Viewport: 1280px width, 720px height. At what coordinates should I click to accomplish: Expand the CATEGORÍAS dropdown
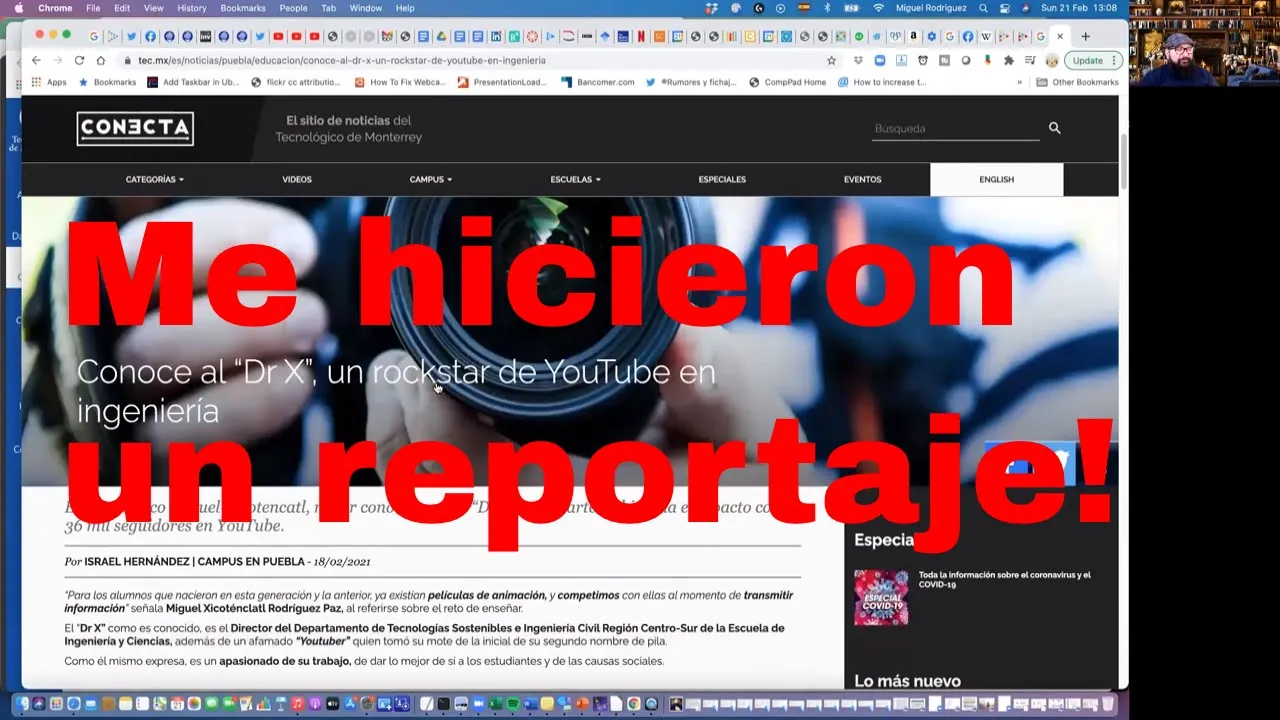tap(154, 179)
